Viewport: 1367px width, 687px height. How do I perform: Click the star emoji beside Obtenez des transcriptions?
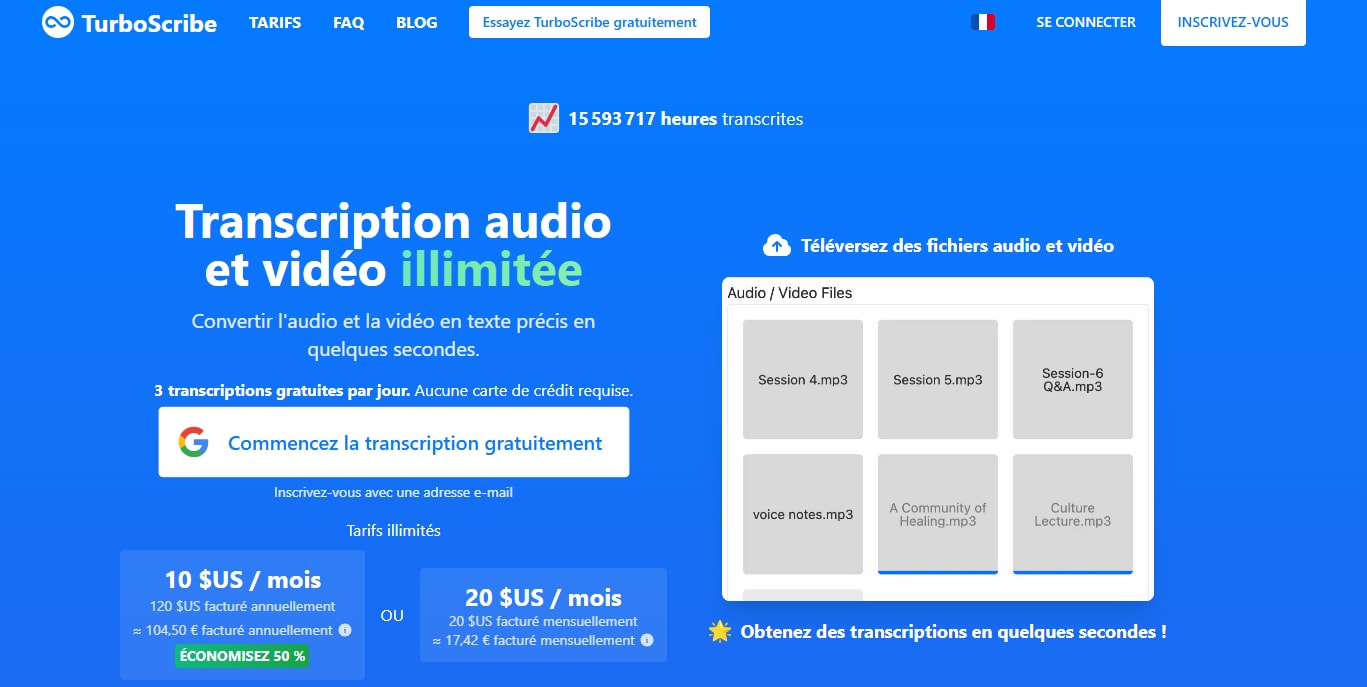click(720, 631)
